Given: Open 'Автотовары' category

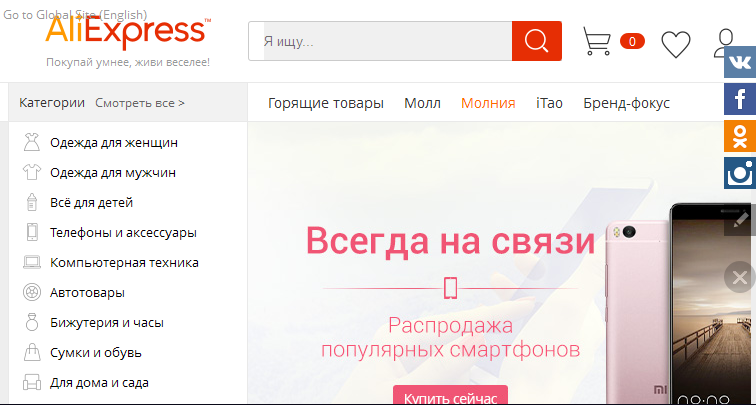Looking at the screenshot, I should pyautogui.click(x=87, y=293).
